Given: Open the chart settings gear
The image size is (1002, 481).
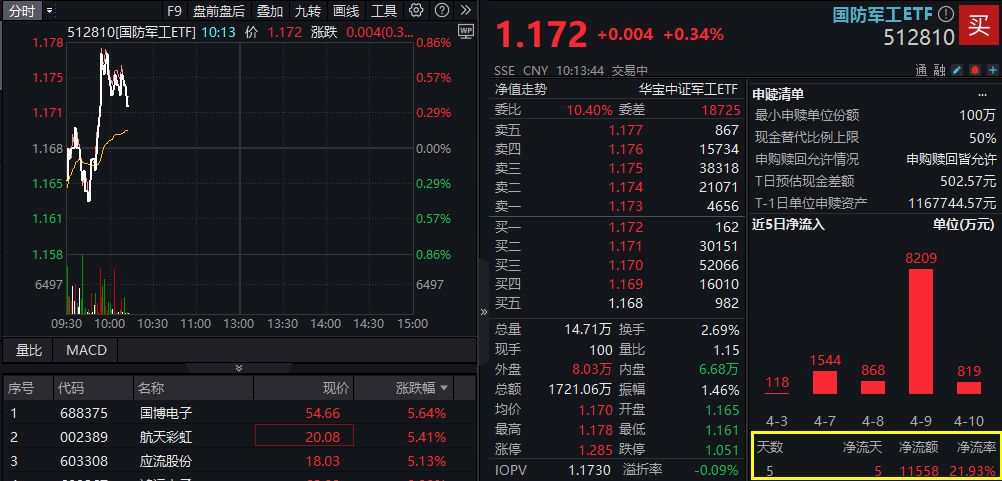Looking at the screenshot, I should (x=416, y=10).
